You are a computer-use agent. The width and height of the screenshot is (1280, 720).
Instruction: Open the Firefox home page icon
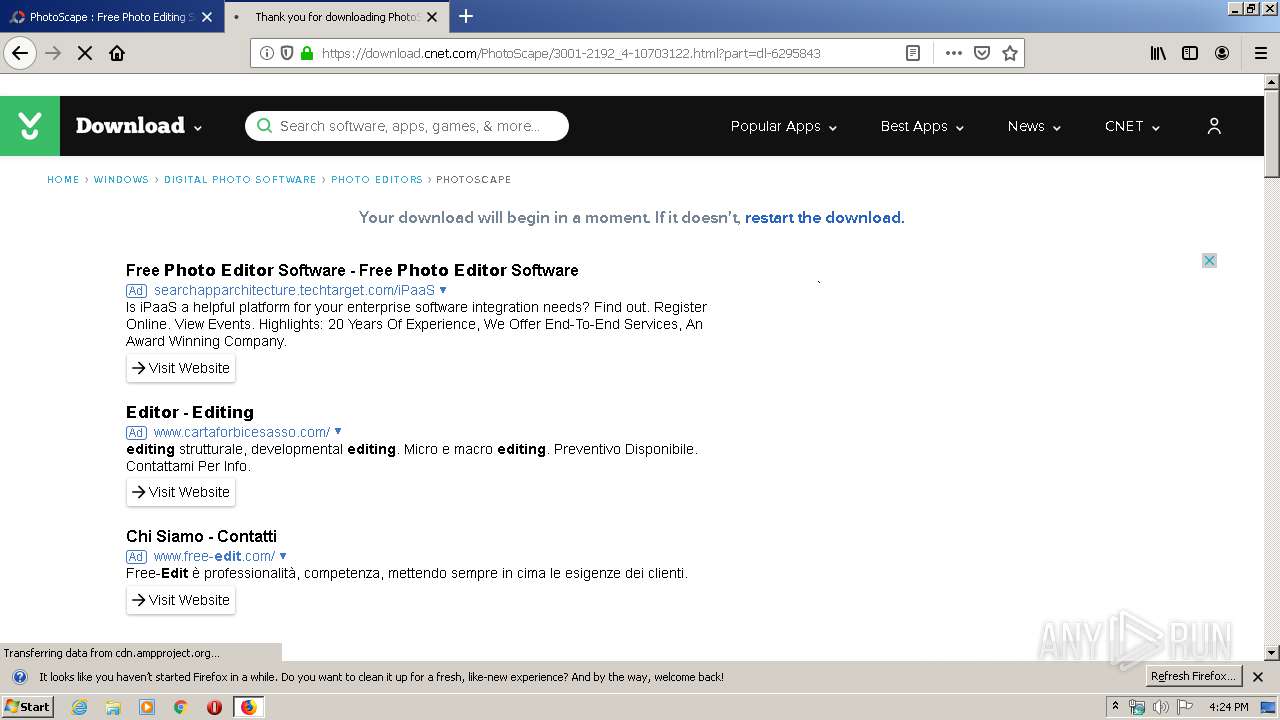(117, 53)
